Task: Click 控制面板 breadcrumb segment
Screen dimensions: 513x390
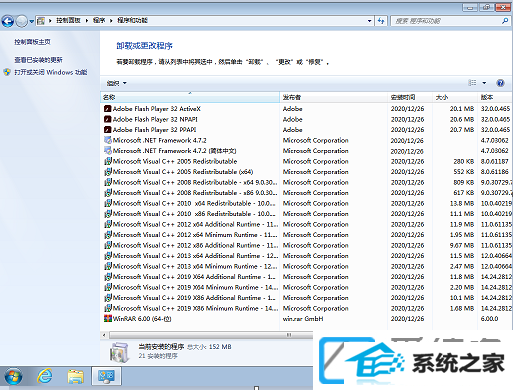Action: pyautogui.click(x=68, y=20)
